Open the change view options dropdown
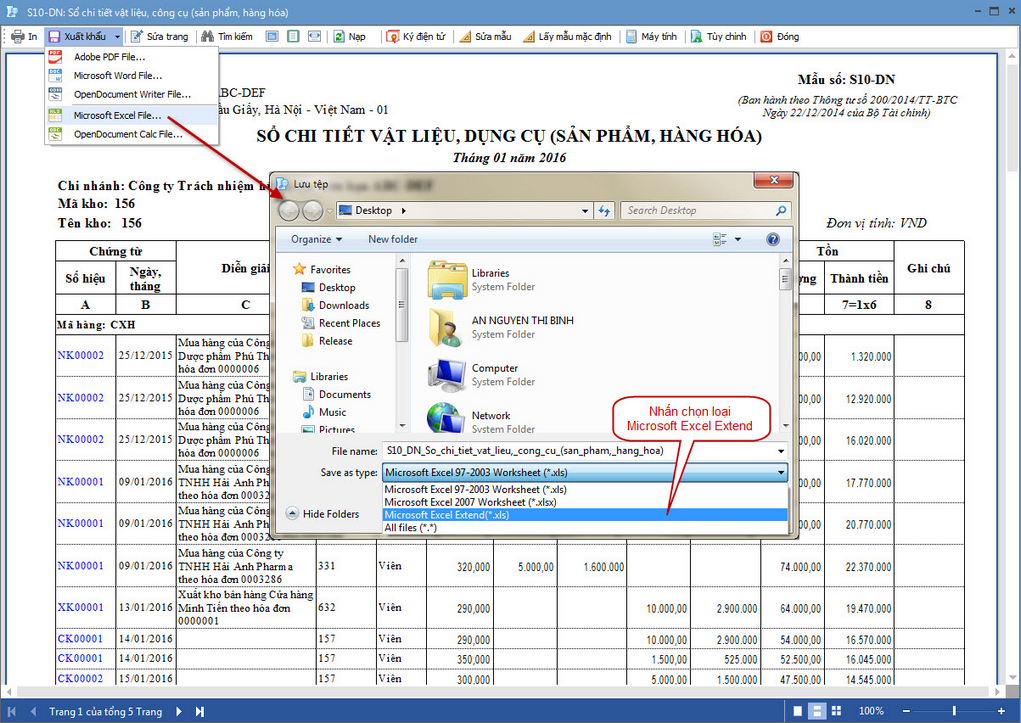The width and height of the screenshot is (1021, 723). pos(738,239)
